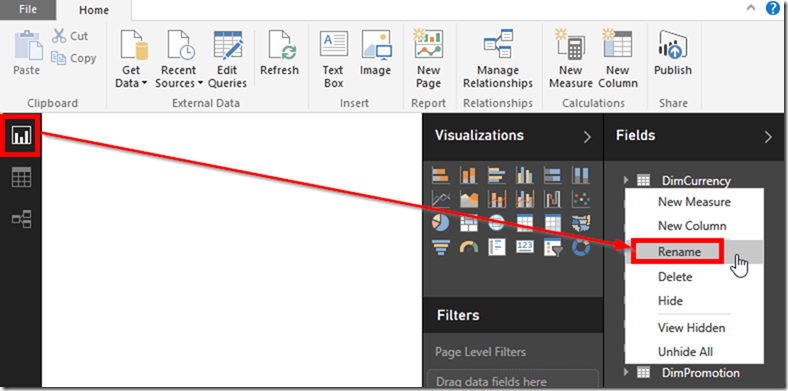This screenshot has width=788, height=391.
Task: Select the Stacked bar chart visualization
Action: coord(441,175)
